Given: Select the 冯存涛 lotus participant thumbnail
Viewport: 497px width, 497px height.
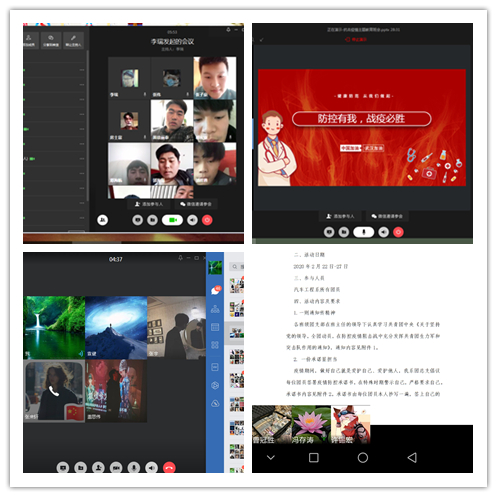Looking at the screenshot, I should 311,425.
